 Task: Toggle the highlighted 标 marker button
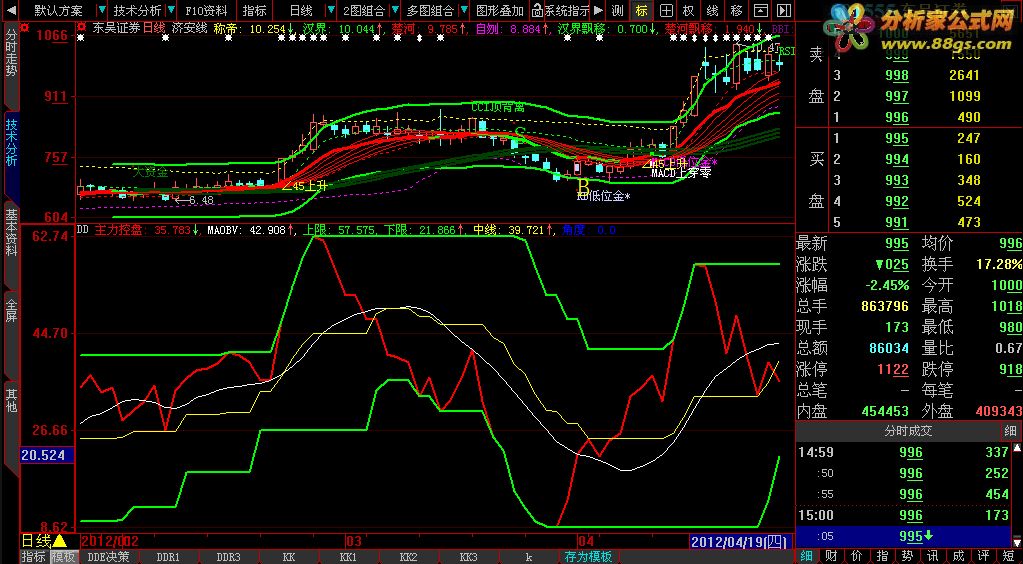coord(642,10)
